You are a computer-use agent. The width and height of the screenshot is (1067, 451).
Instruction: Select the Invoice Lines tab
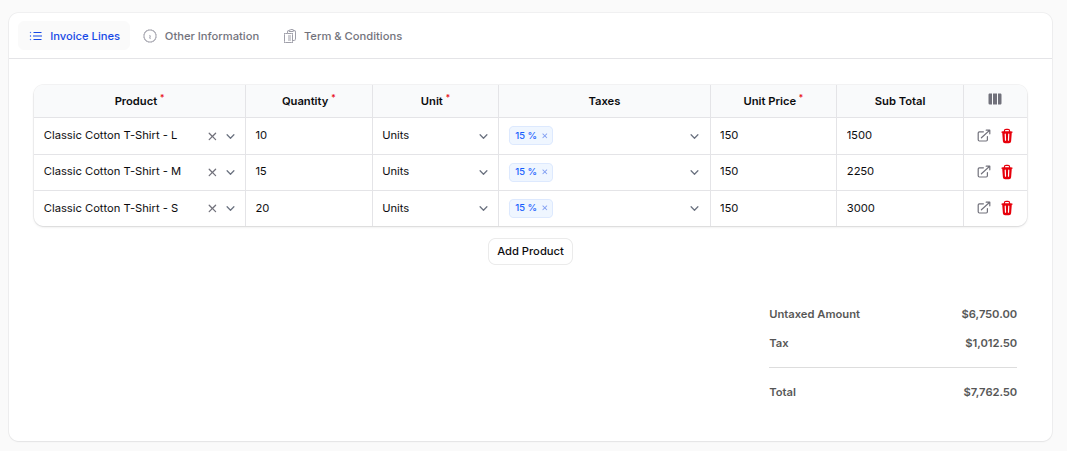75,36
